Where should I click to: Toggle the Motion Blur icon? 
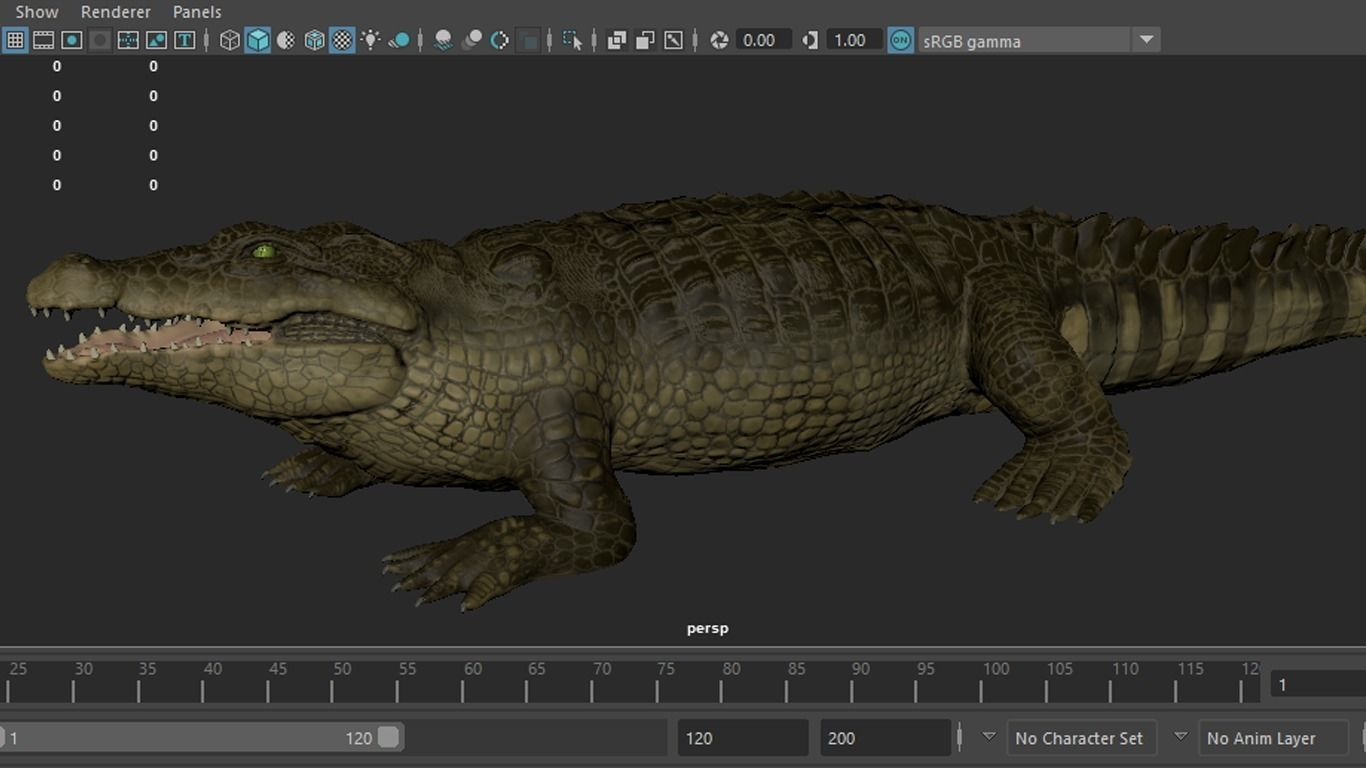[x=472, y=40]
